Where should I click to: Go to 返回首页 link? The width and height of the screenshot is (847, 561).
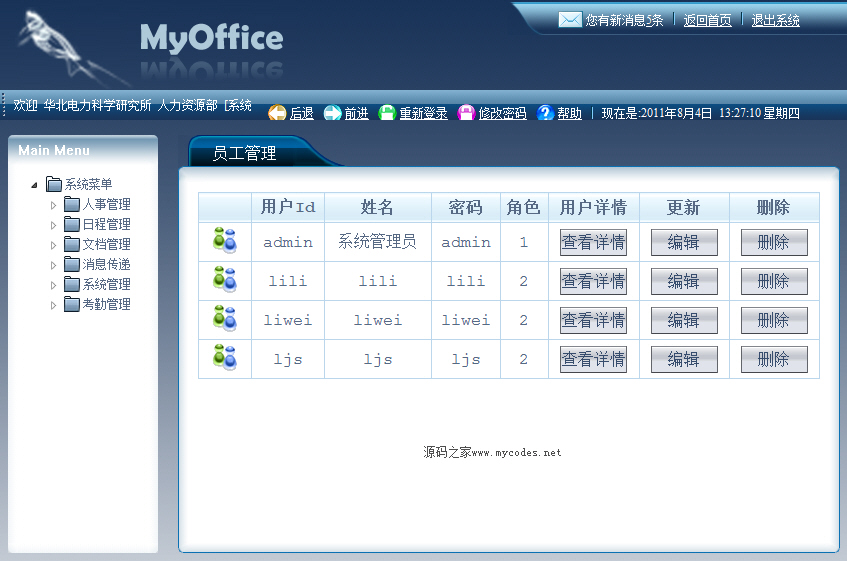(x=707, y=21)
